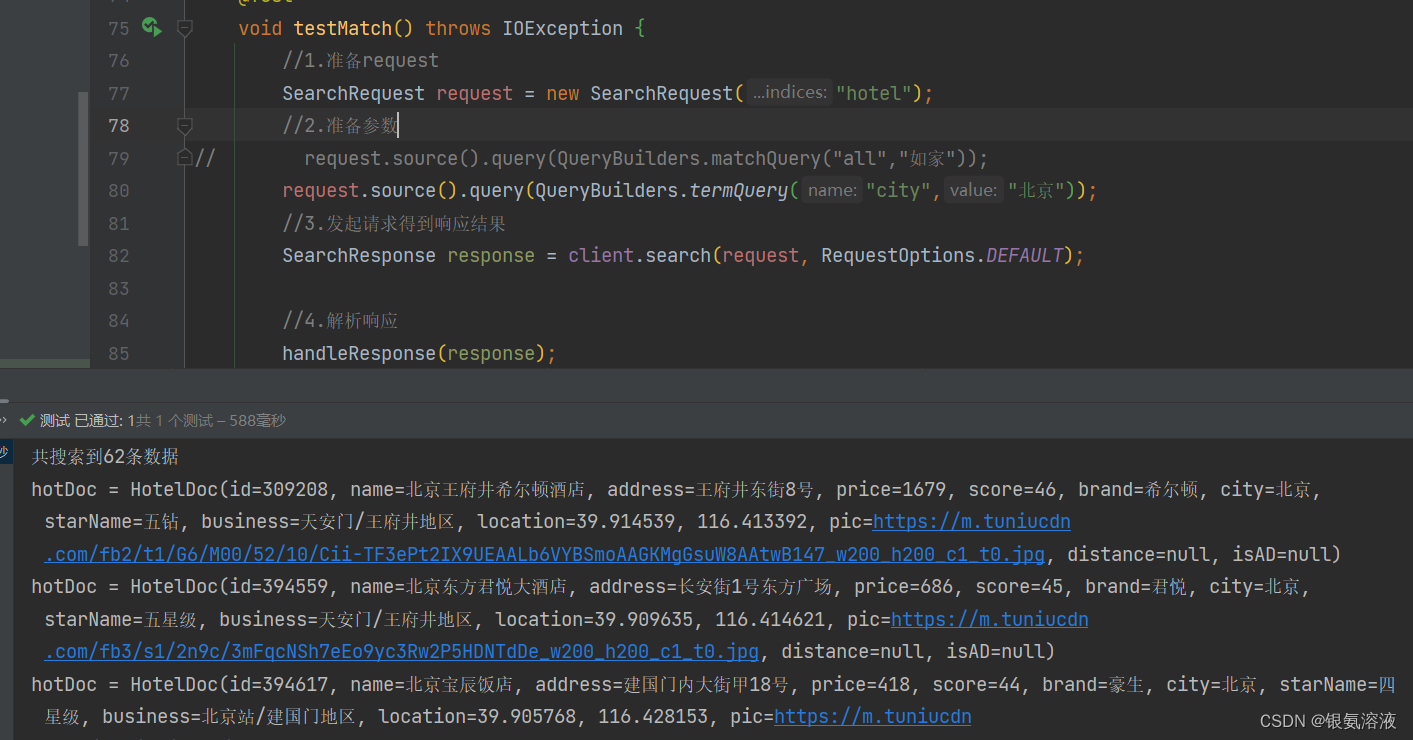The image size is (1413, 740).
Task: Click the console line "共搜索到62条数据"
Action: [105, 457]
